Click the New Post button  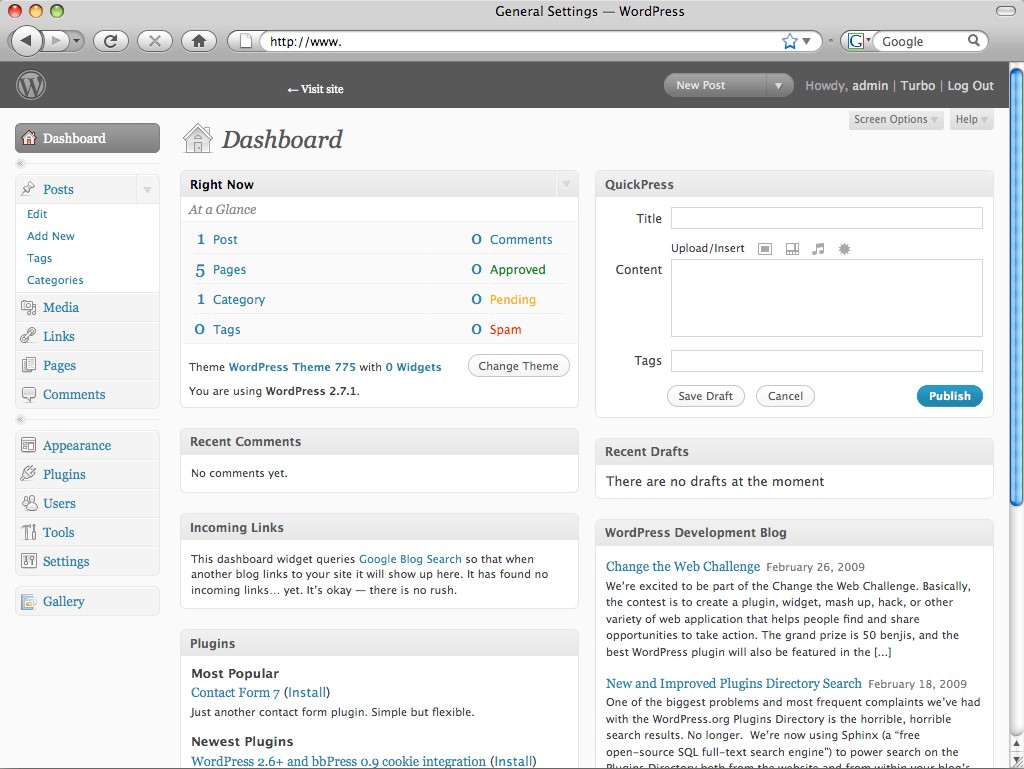point(715,86)
